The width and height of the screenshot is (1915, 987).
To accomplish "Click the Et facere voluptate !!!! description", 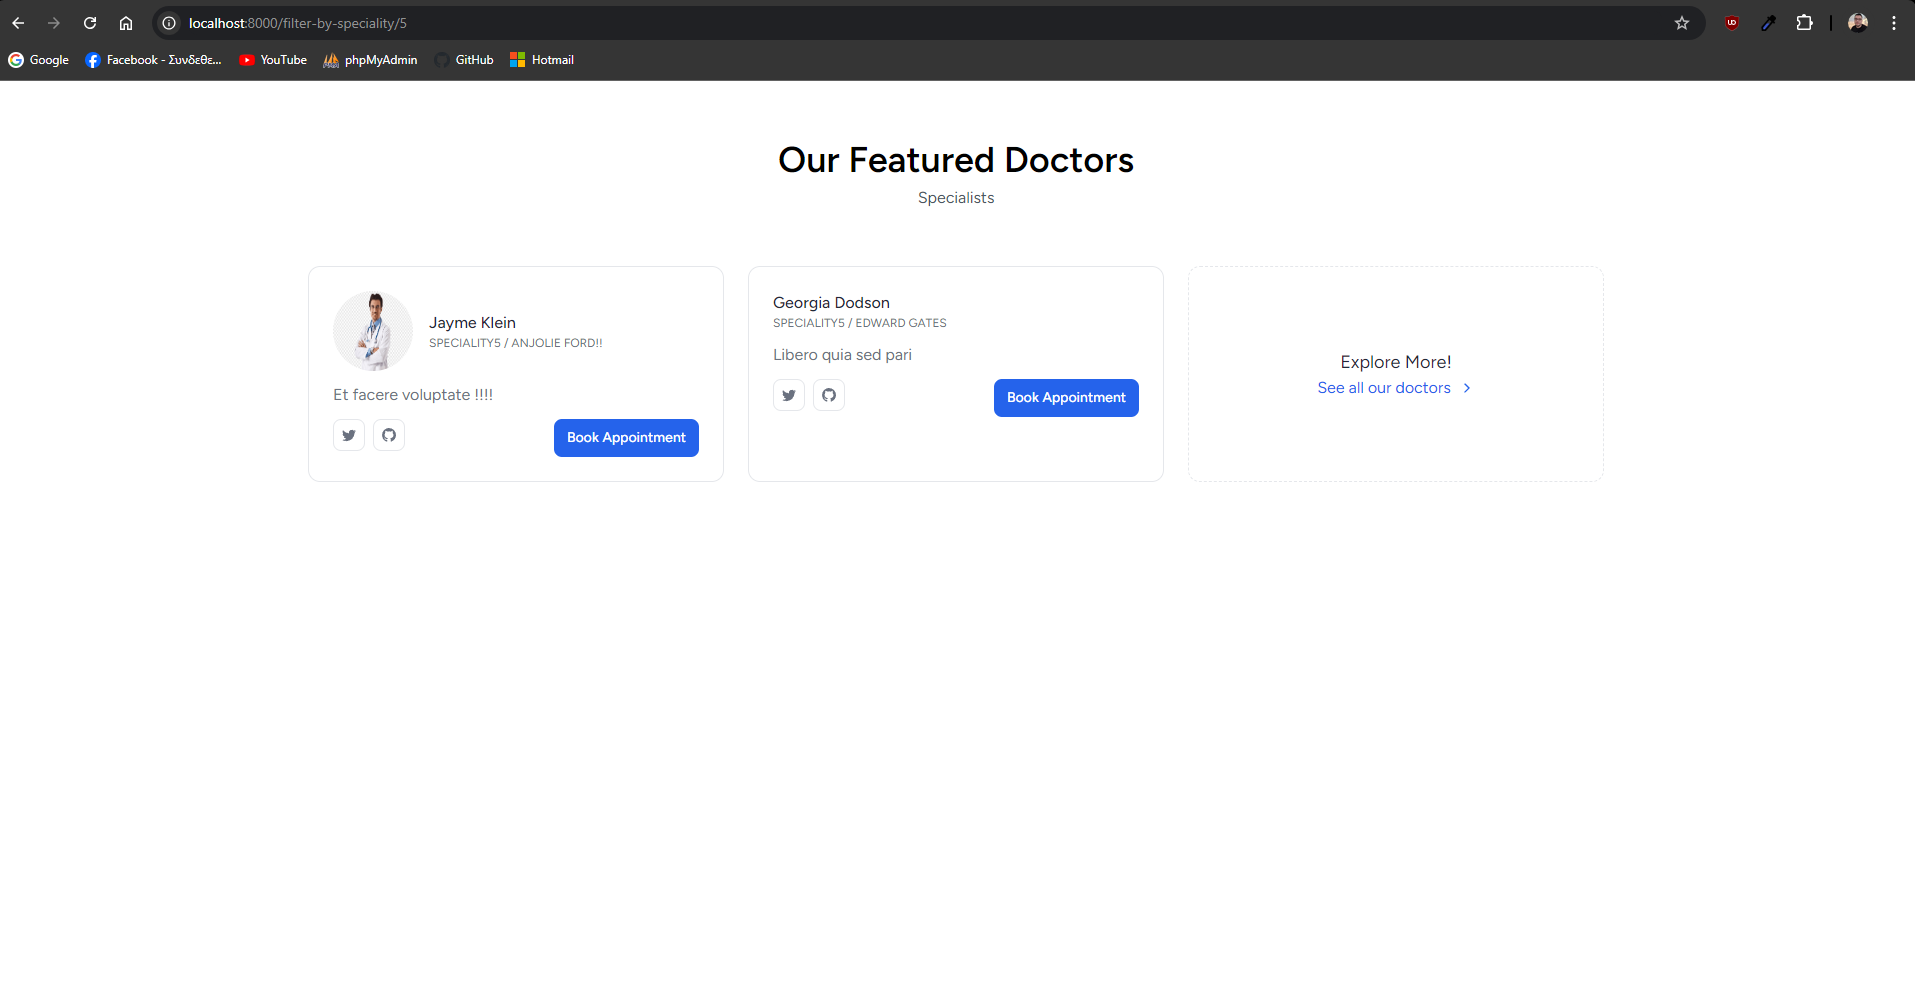I will click(413, 395).
